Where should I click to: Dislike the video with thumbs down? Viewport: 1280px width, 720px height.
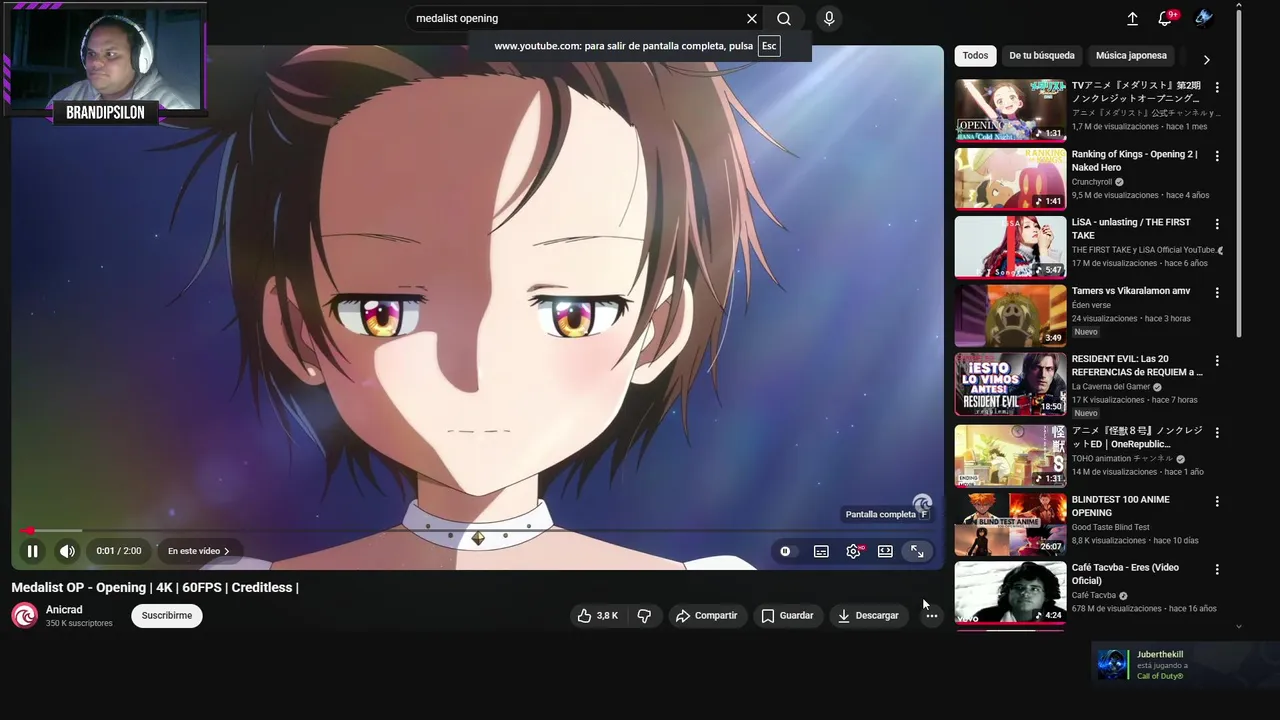pos(644,616)
